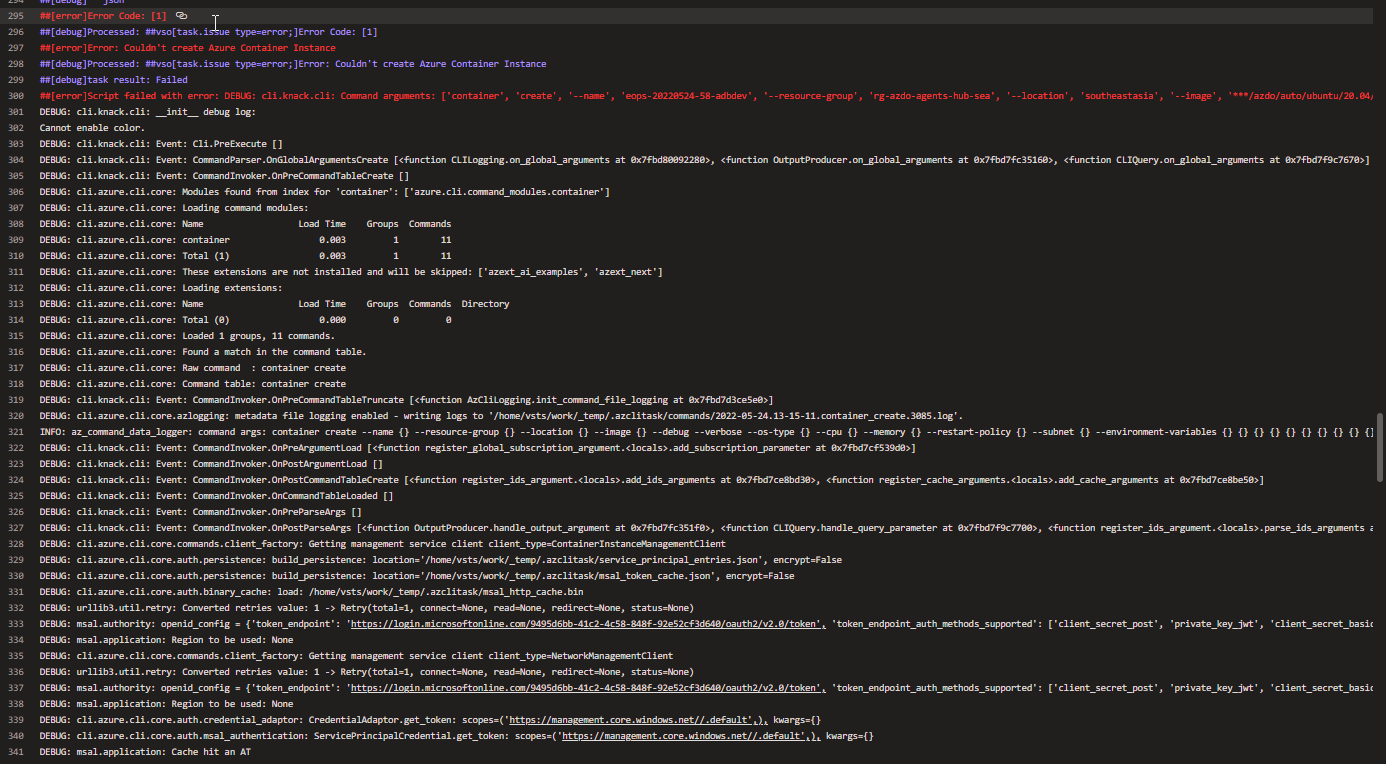The height and width of the screenshot is (764, 1386).
Task: Select line number 300
Action: coord(16,96)
